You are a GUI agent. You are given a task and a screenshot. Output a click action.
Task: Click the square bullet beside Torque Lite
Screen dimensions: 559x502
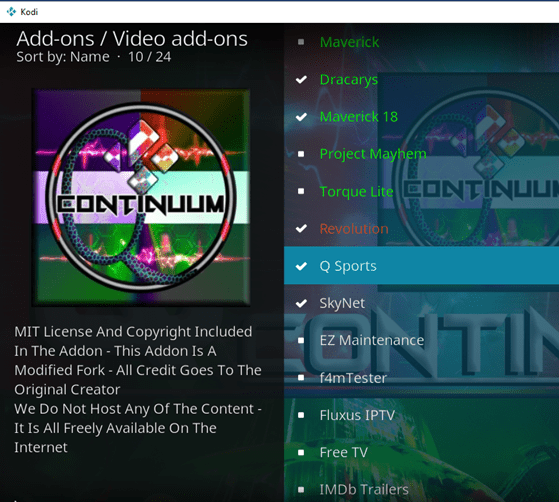[301, 191]
